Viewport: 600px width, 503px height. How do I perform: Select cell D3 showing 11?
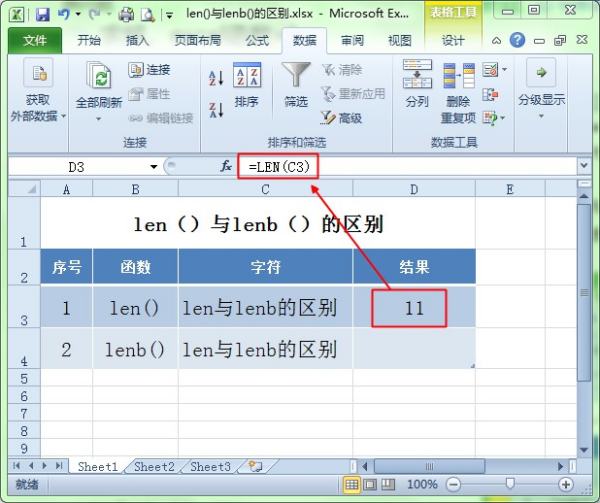point(414,308)
